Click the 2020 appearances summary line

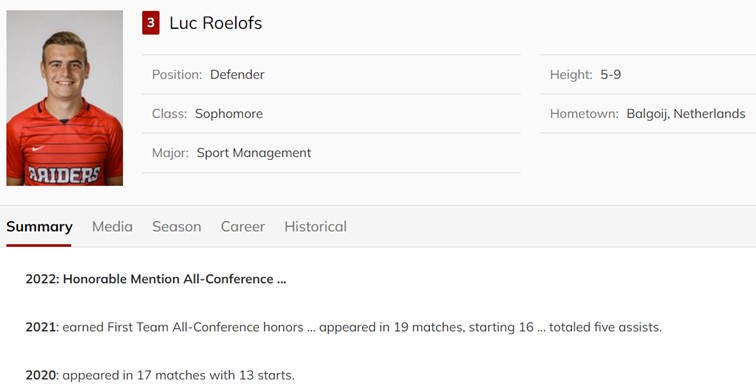coord(160,375)
